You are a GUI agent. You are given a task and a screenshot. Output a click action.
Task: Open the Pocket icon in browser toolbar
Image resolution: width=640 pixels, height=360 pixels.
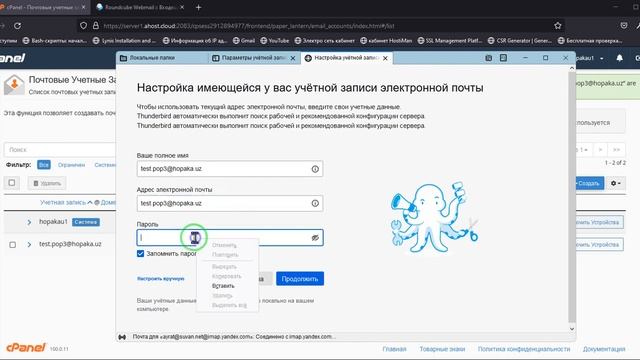tap(624, 26)
